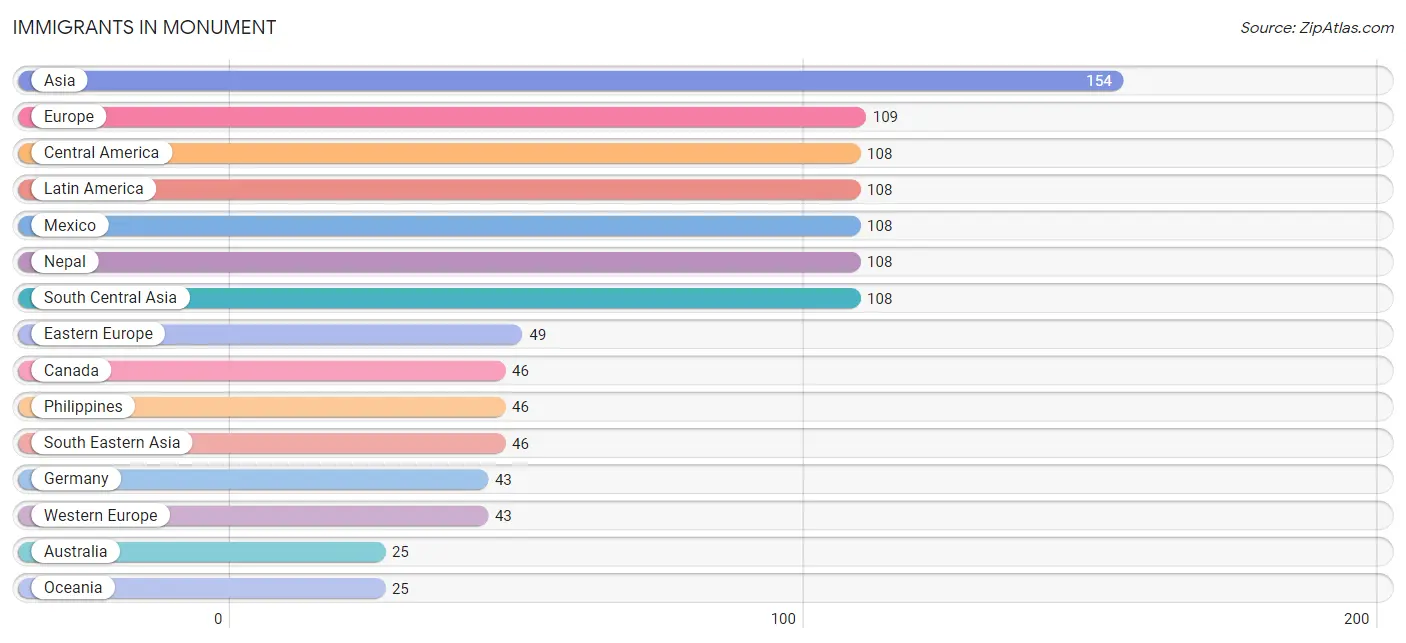Viewport: 1406px width, 643px height.
Task: Select the Australia bar
Action: pyautogui.click(x=201, y=552)
